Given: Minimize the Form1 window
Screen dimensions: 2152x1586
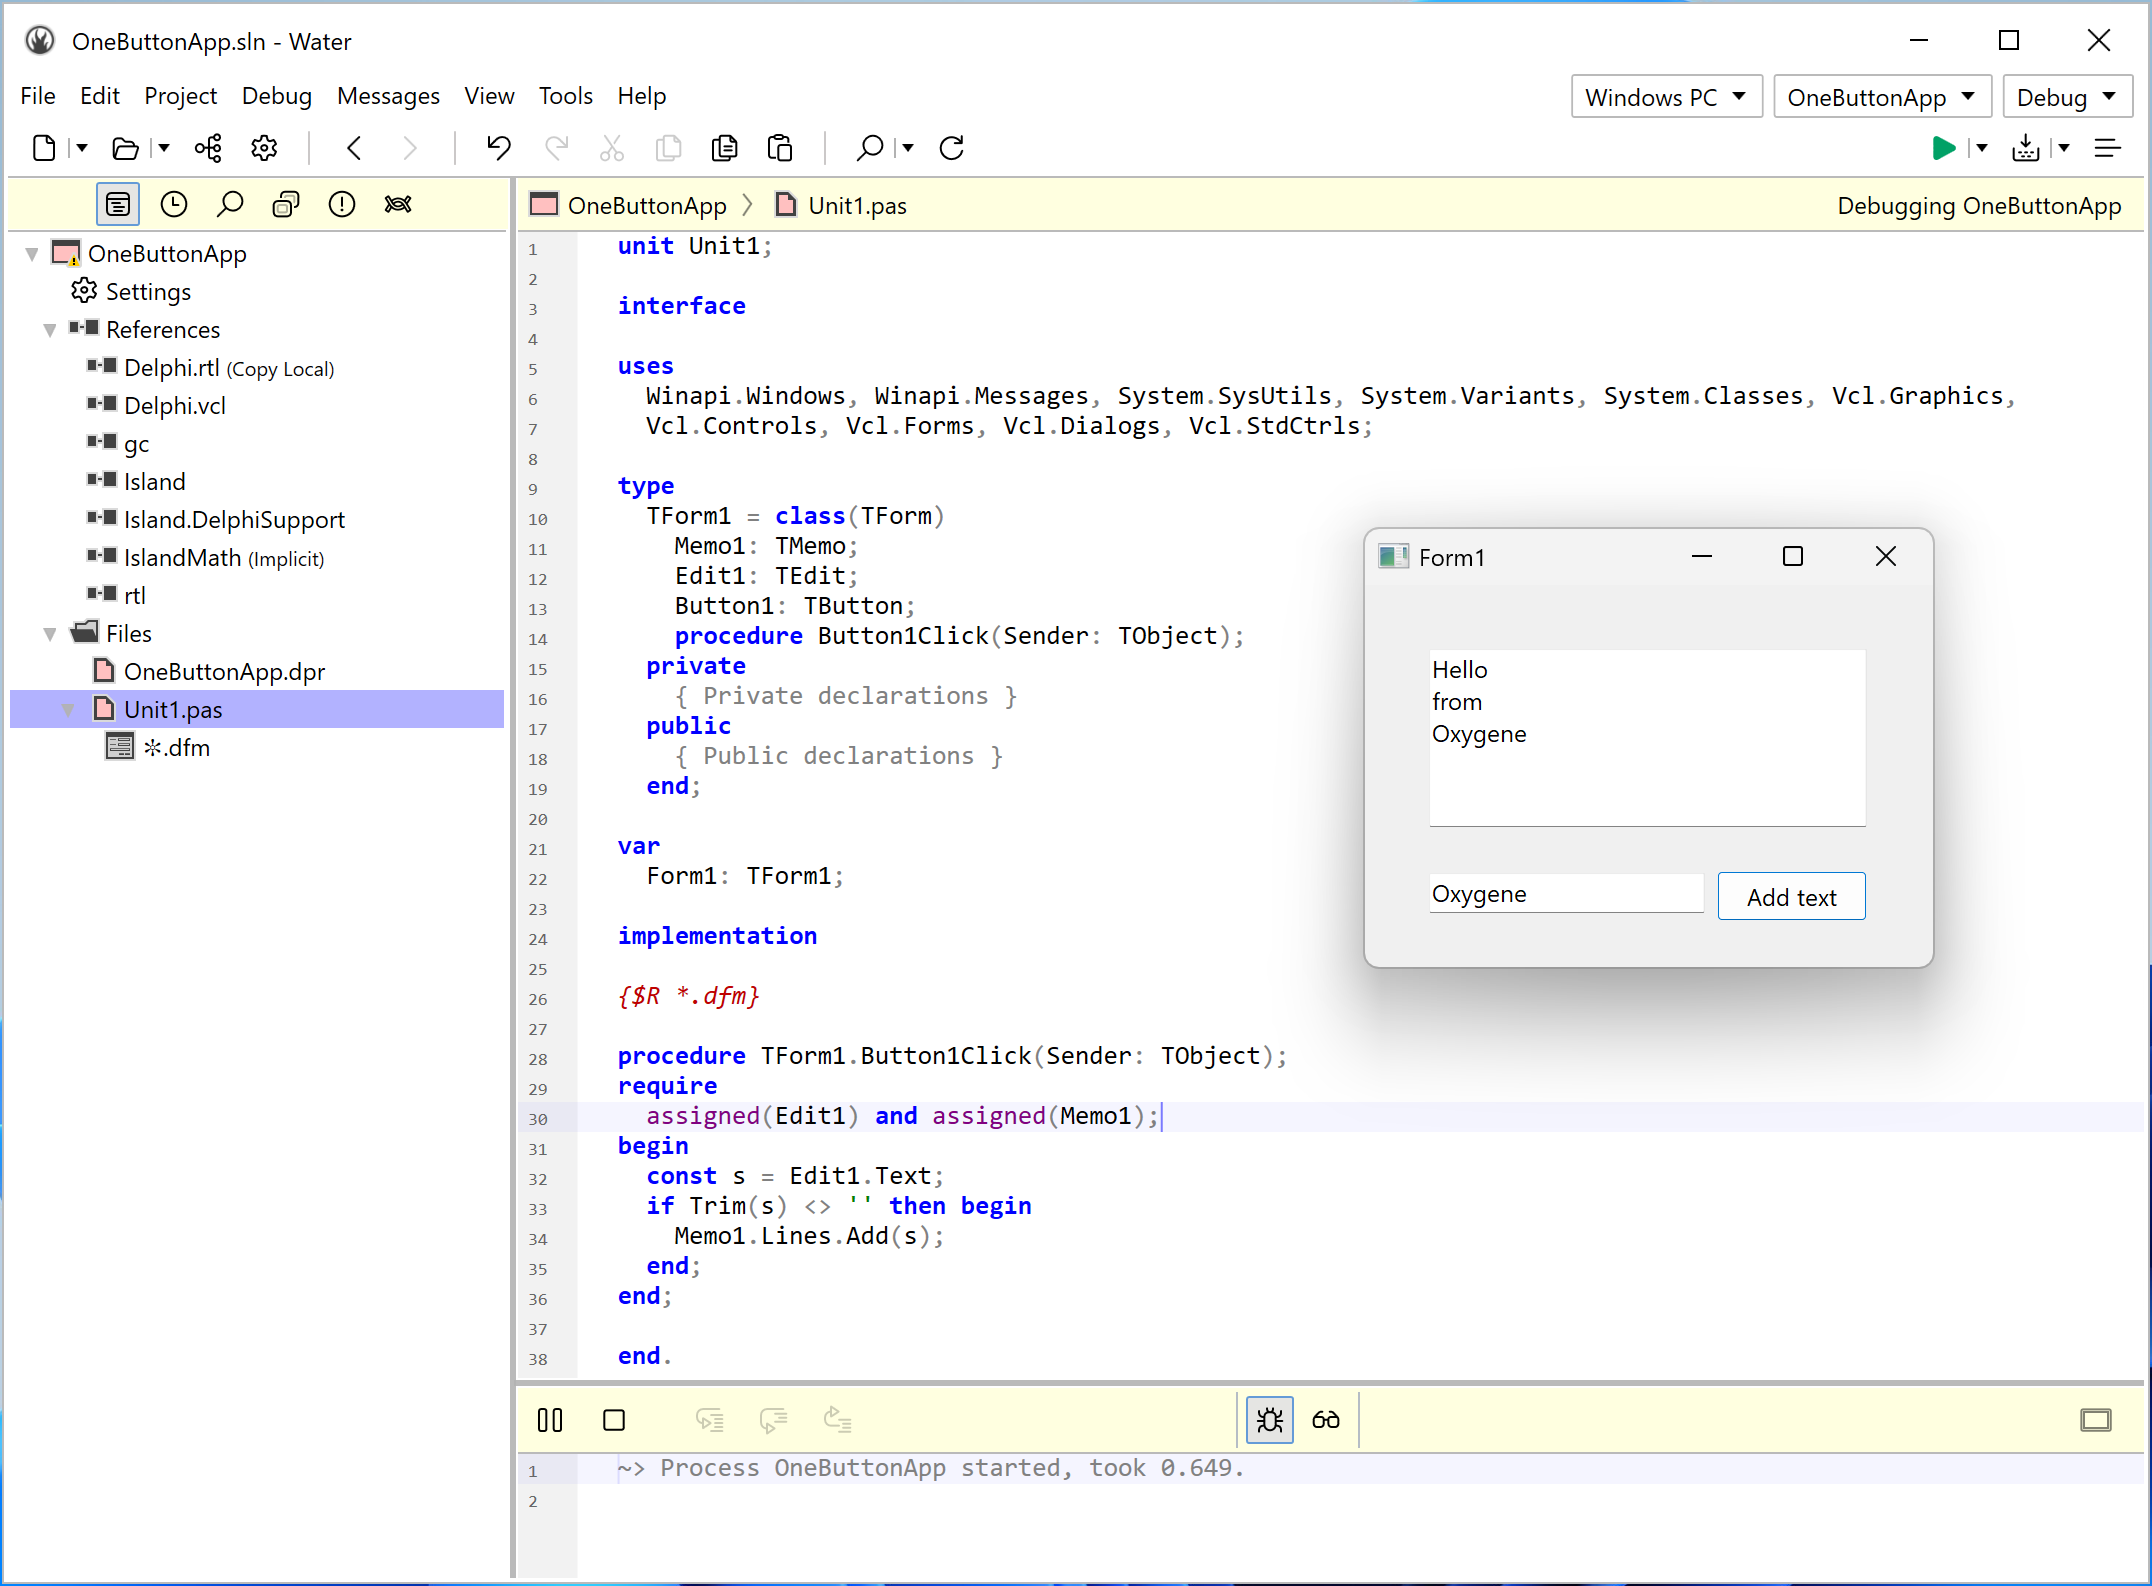Looking at the screenshot, I should (x=1702, y=557).
